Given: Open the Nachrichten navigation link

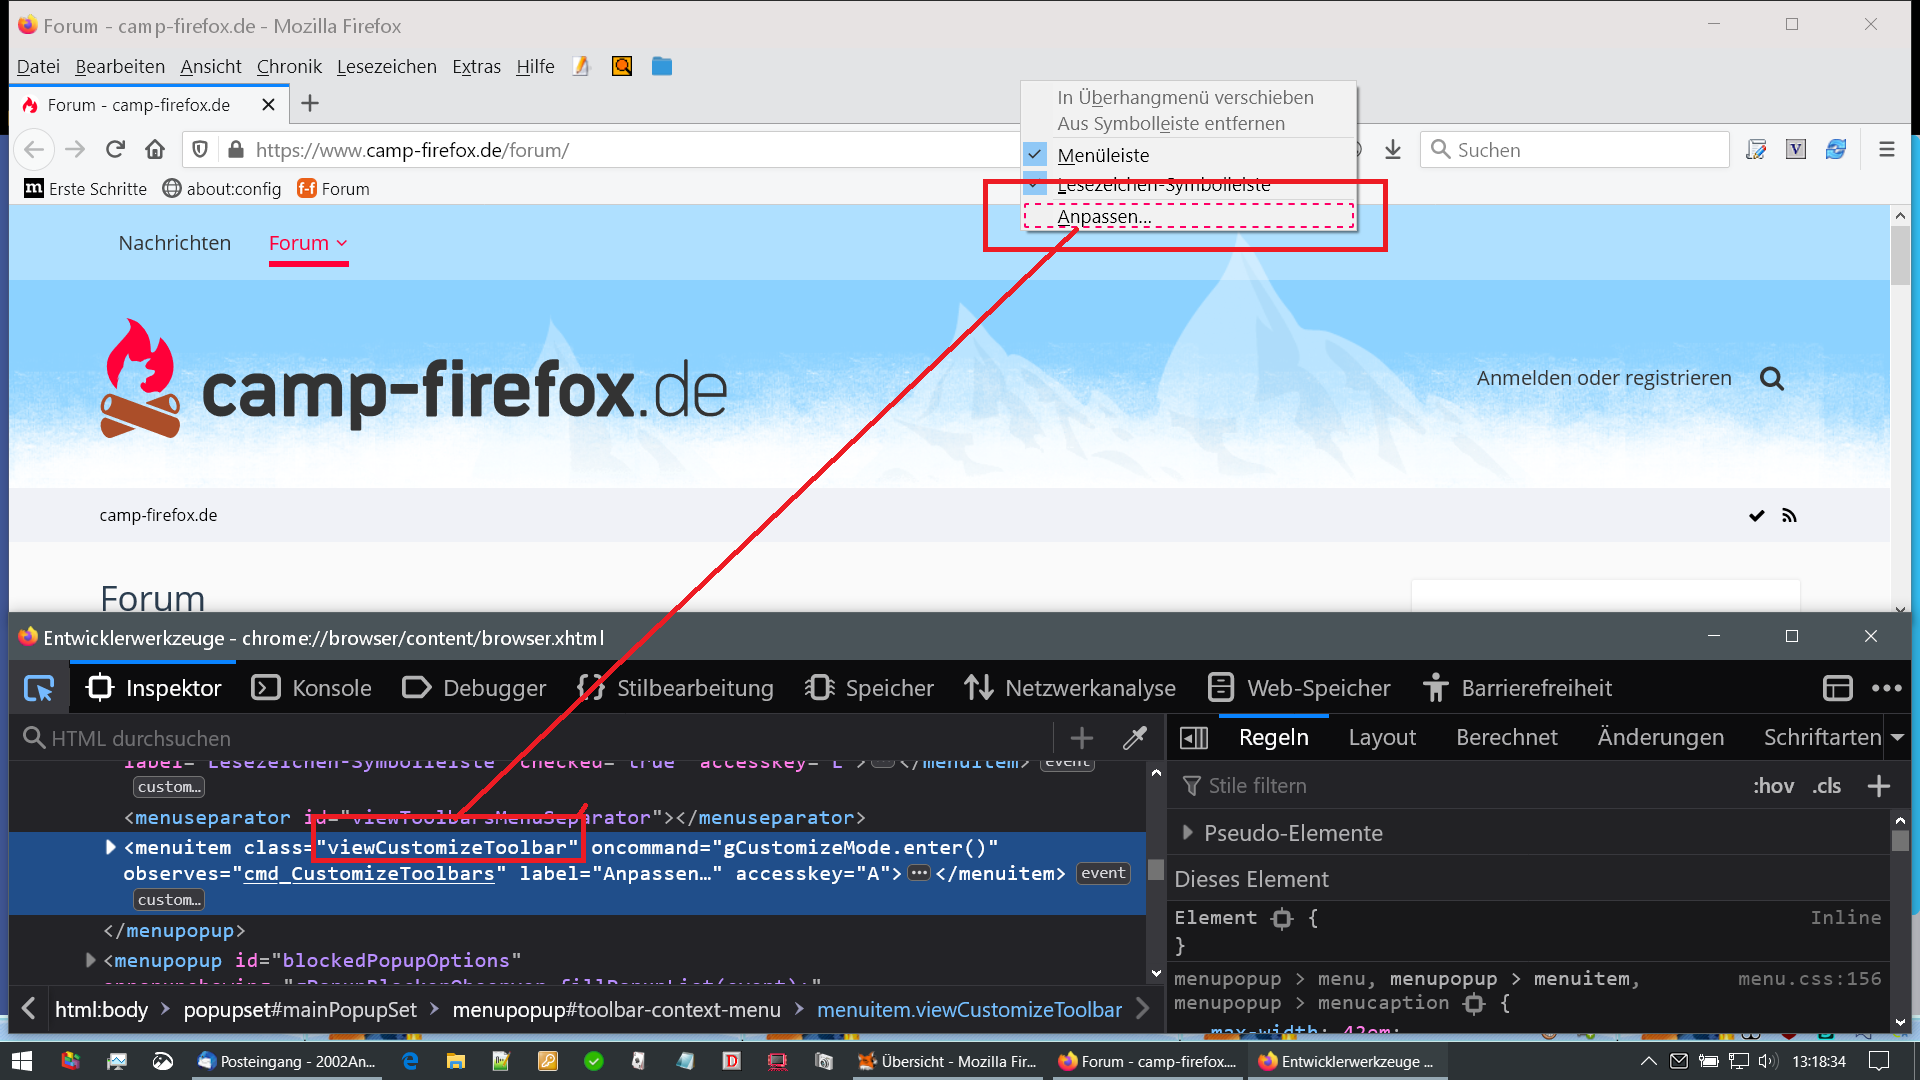Looking at the screenshot, I should 174,243.
